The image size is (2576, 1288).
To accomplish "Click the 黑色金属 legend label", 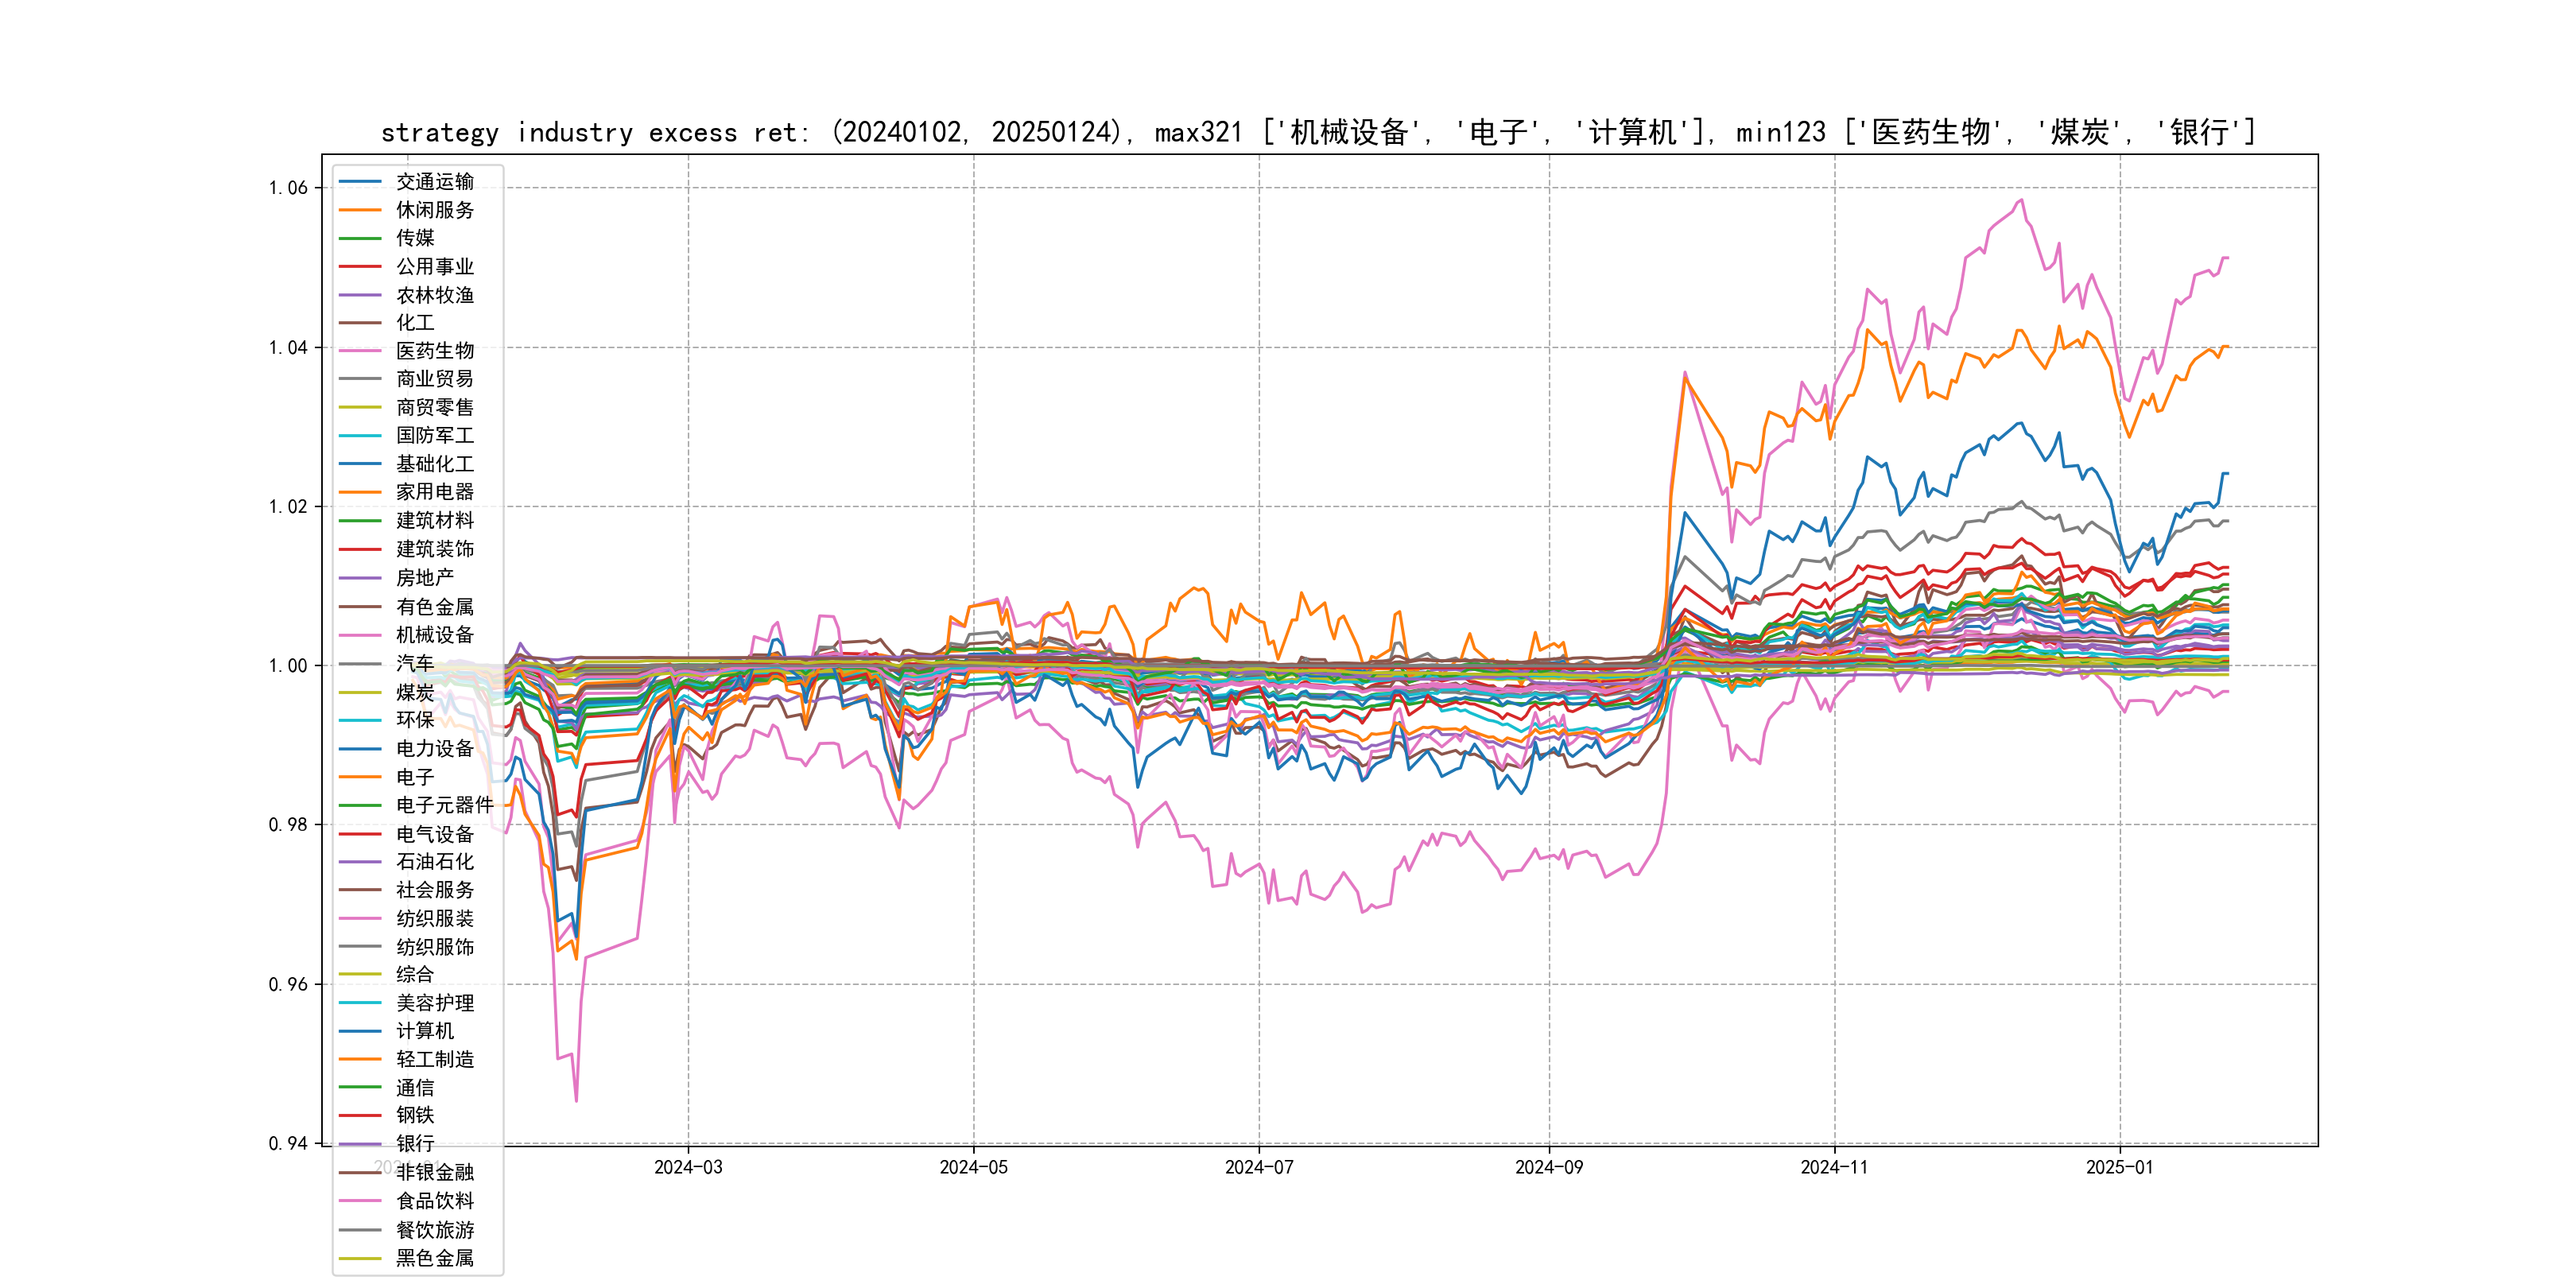I will pos(435,1258).
